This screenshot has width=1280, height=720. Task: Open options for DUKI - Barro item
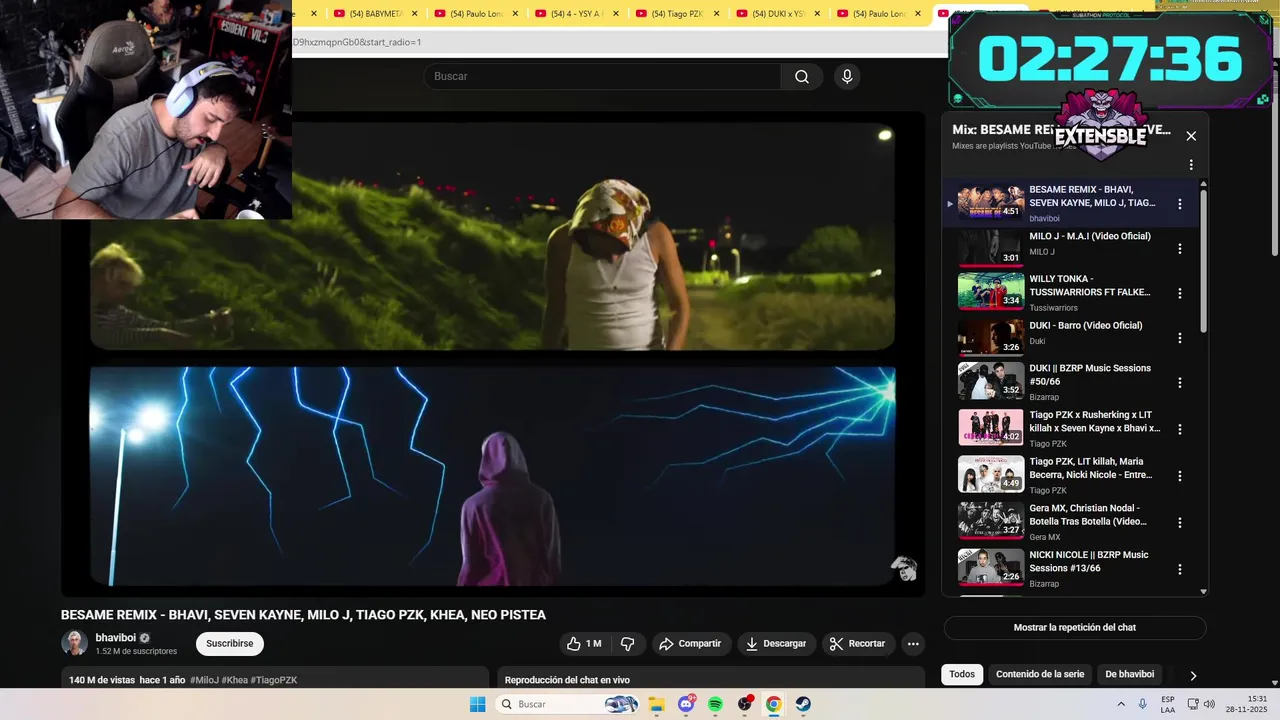pyautogui.click(x=1180, y=338)
